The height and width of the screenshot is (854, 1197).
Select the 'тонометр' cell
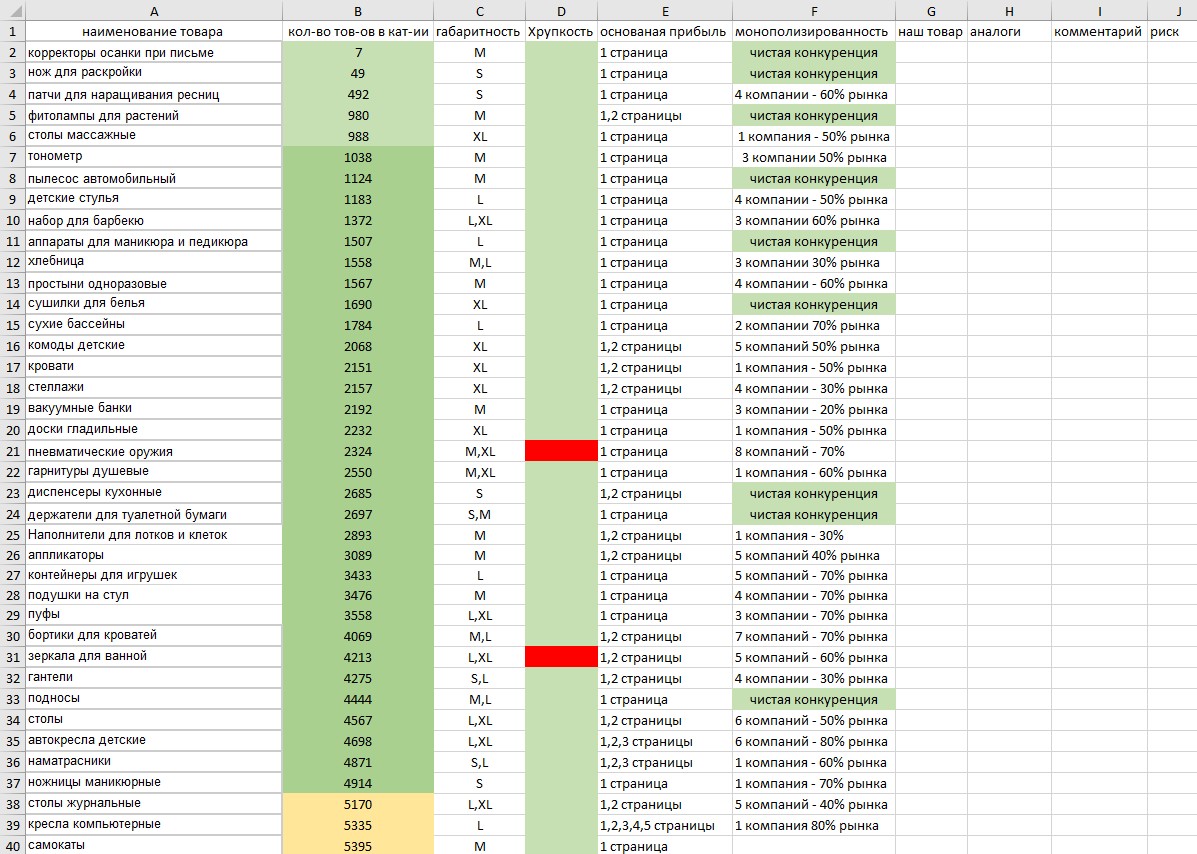click(x=153, y=157)
